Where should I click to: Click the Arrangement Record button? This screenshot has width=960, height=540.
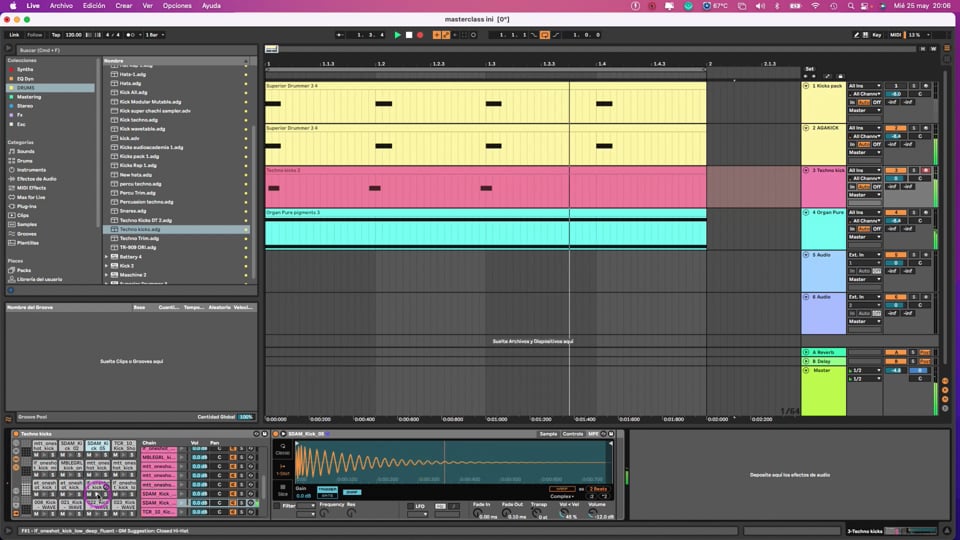click(420, 35)
